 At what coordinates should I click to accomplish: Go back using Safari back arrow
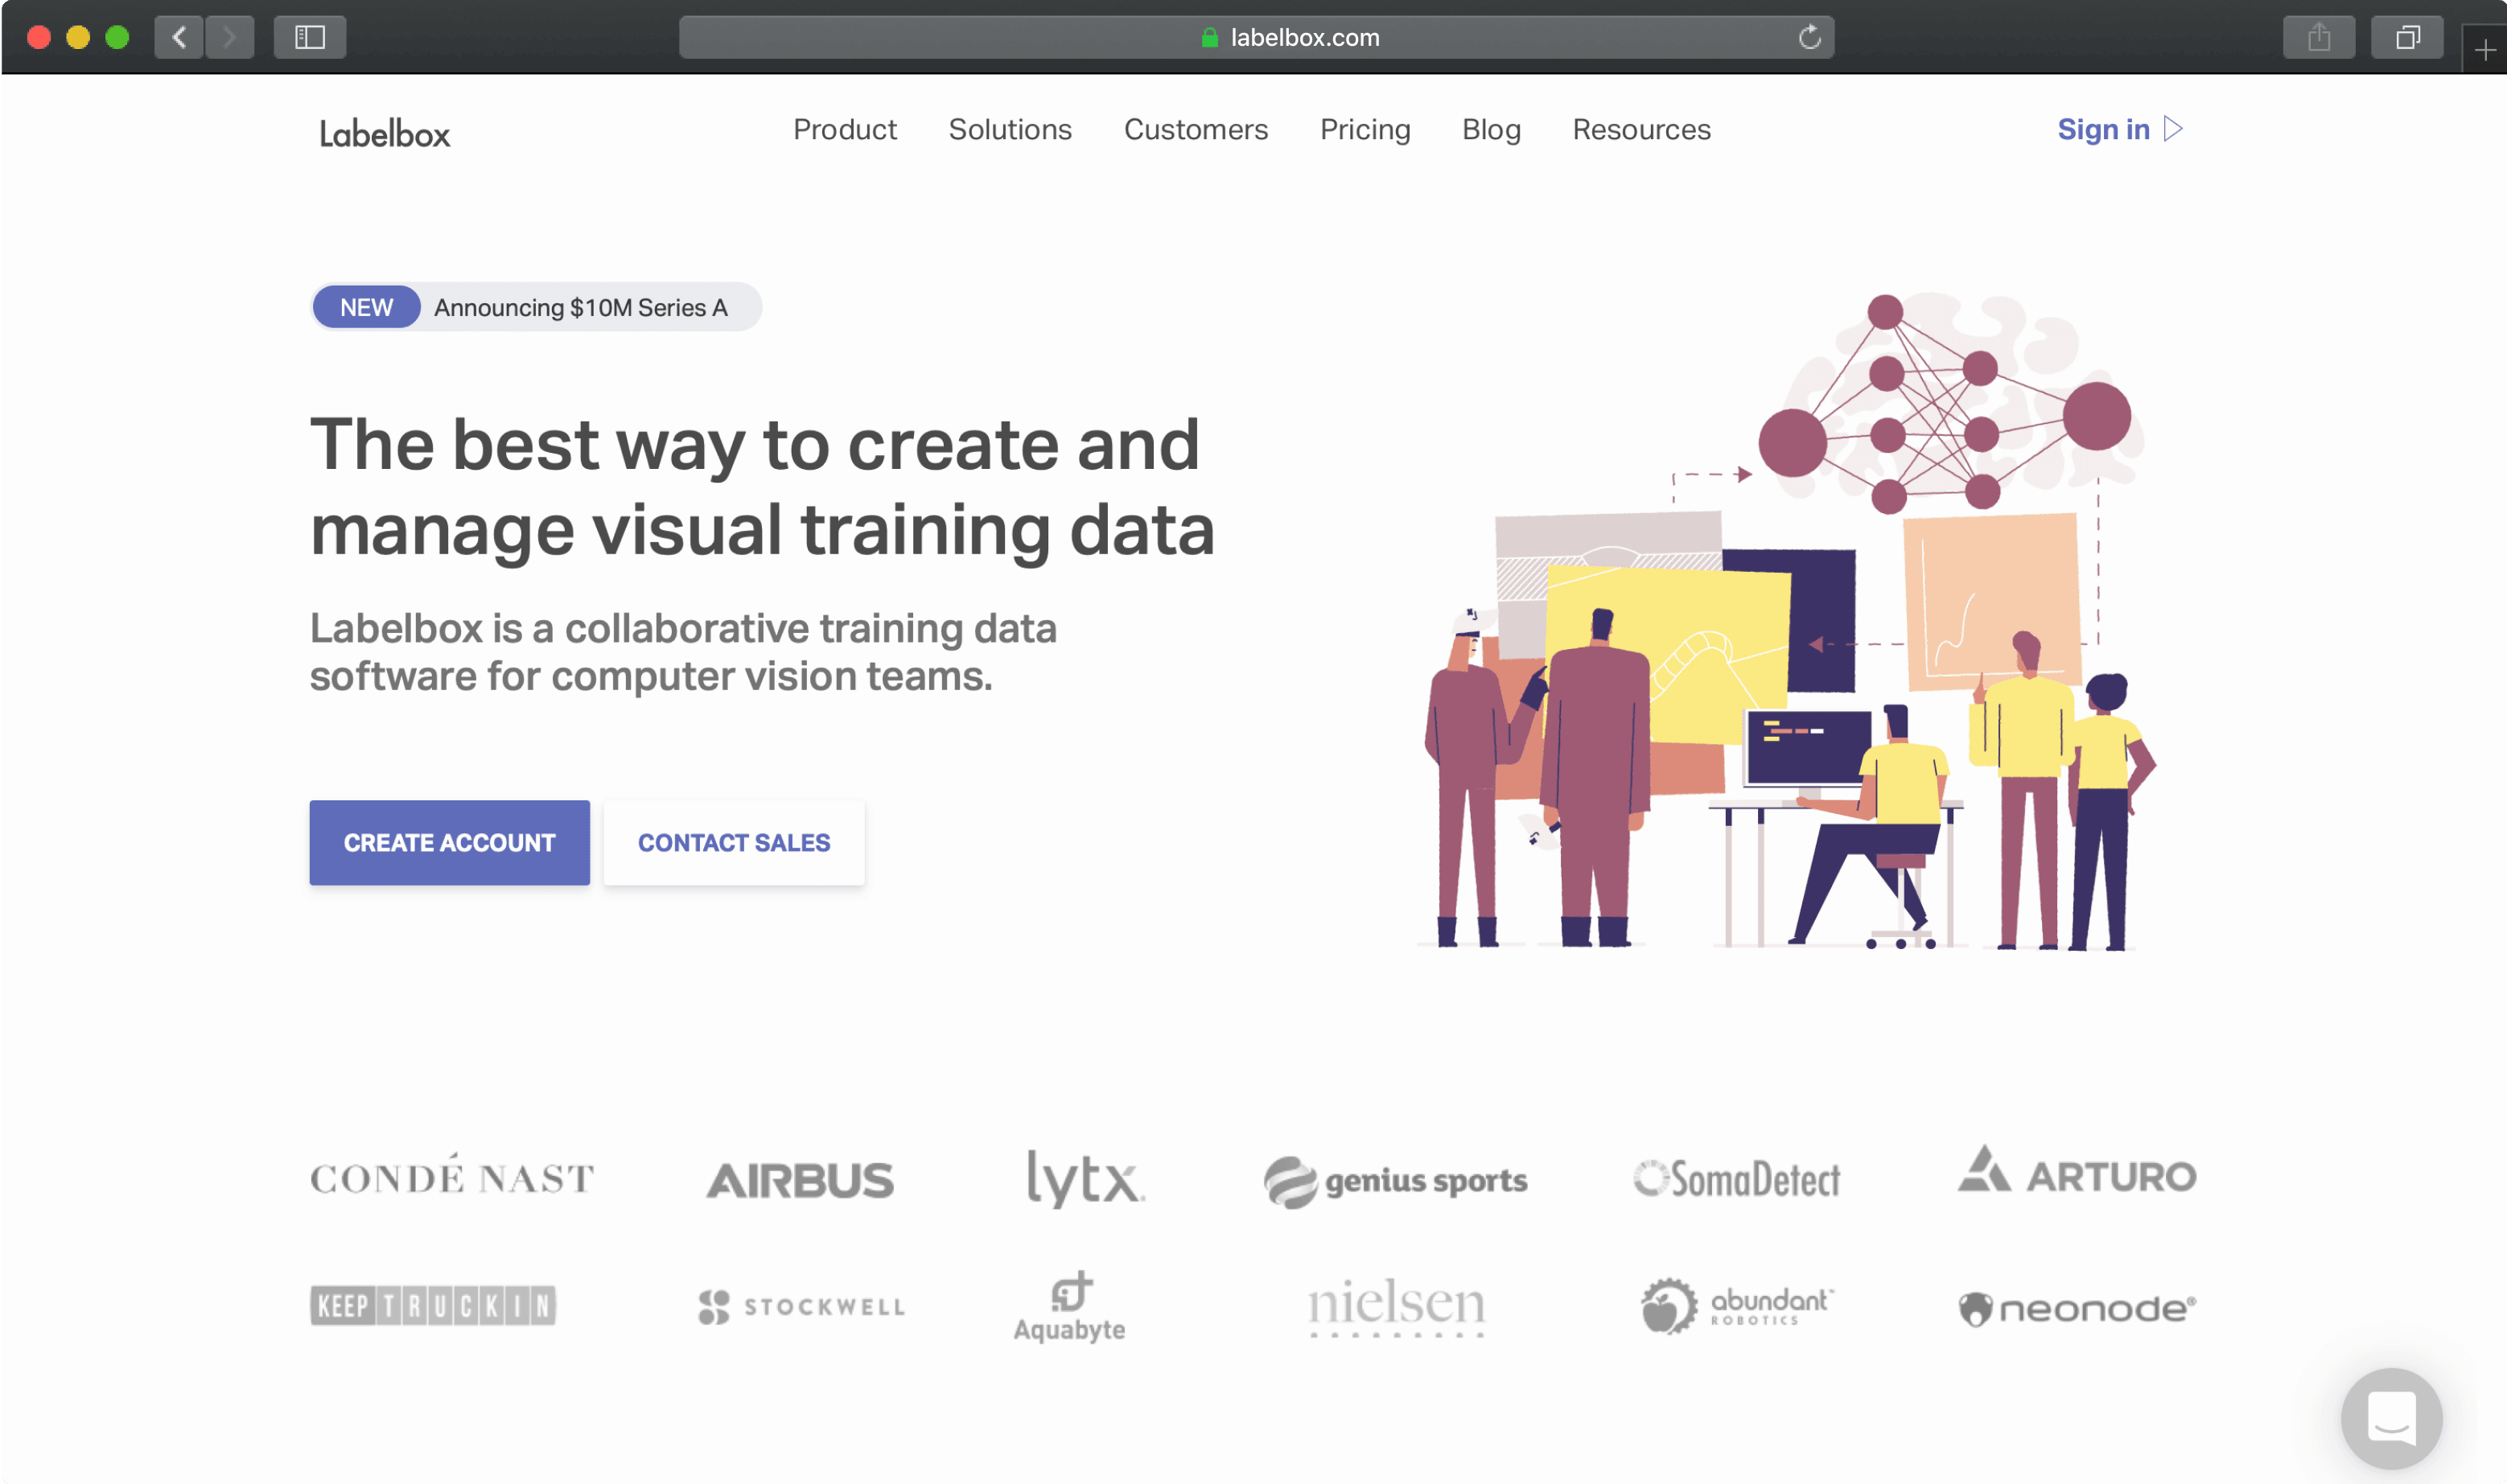point(179,37)
